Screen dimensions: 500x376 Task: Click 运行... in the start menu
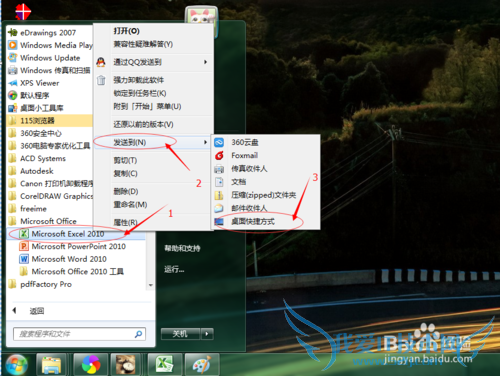(x=174, y=269)
